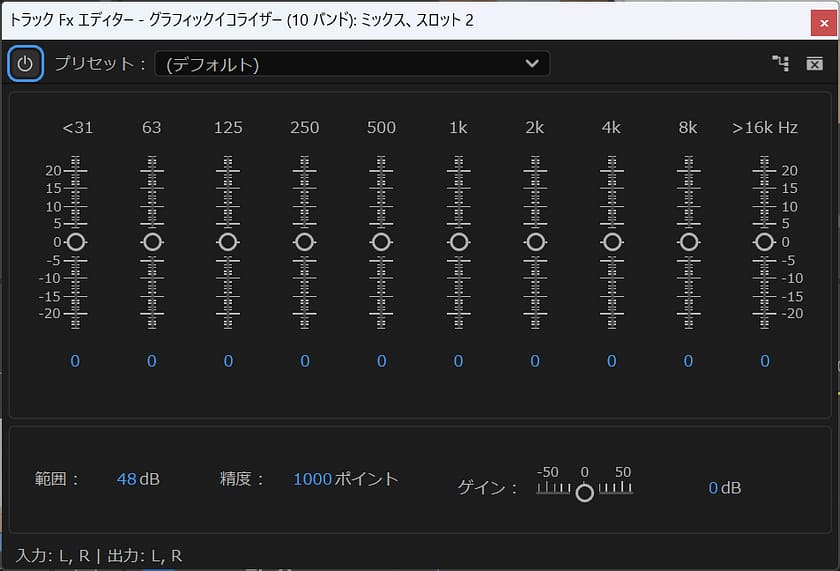Screen dimensions: 840x571
Task: Open the プリセット dropdown list
Action: click(x=351, y=64)
